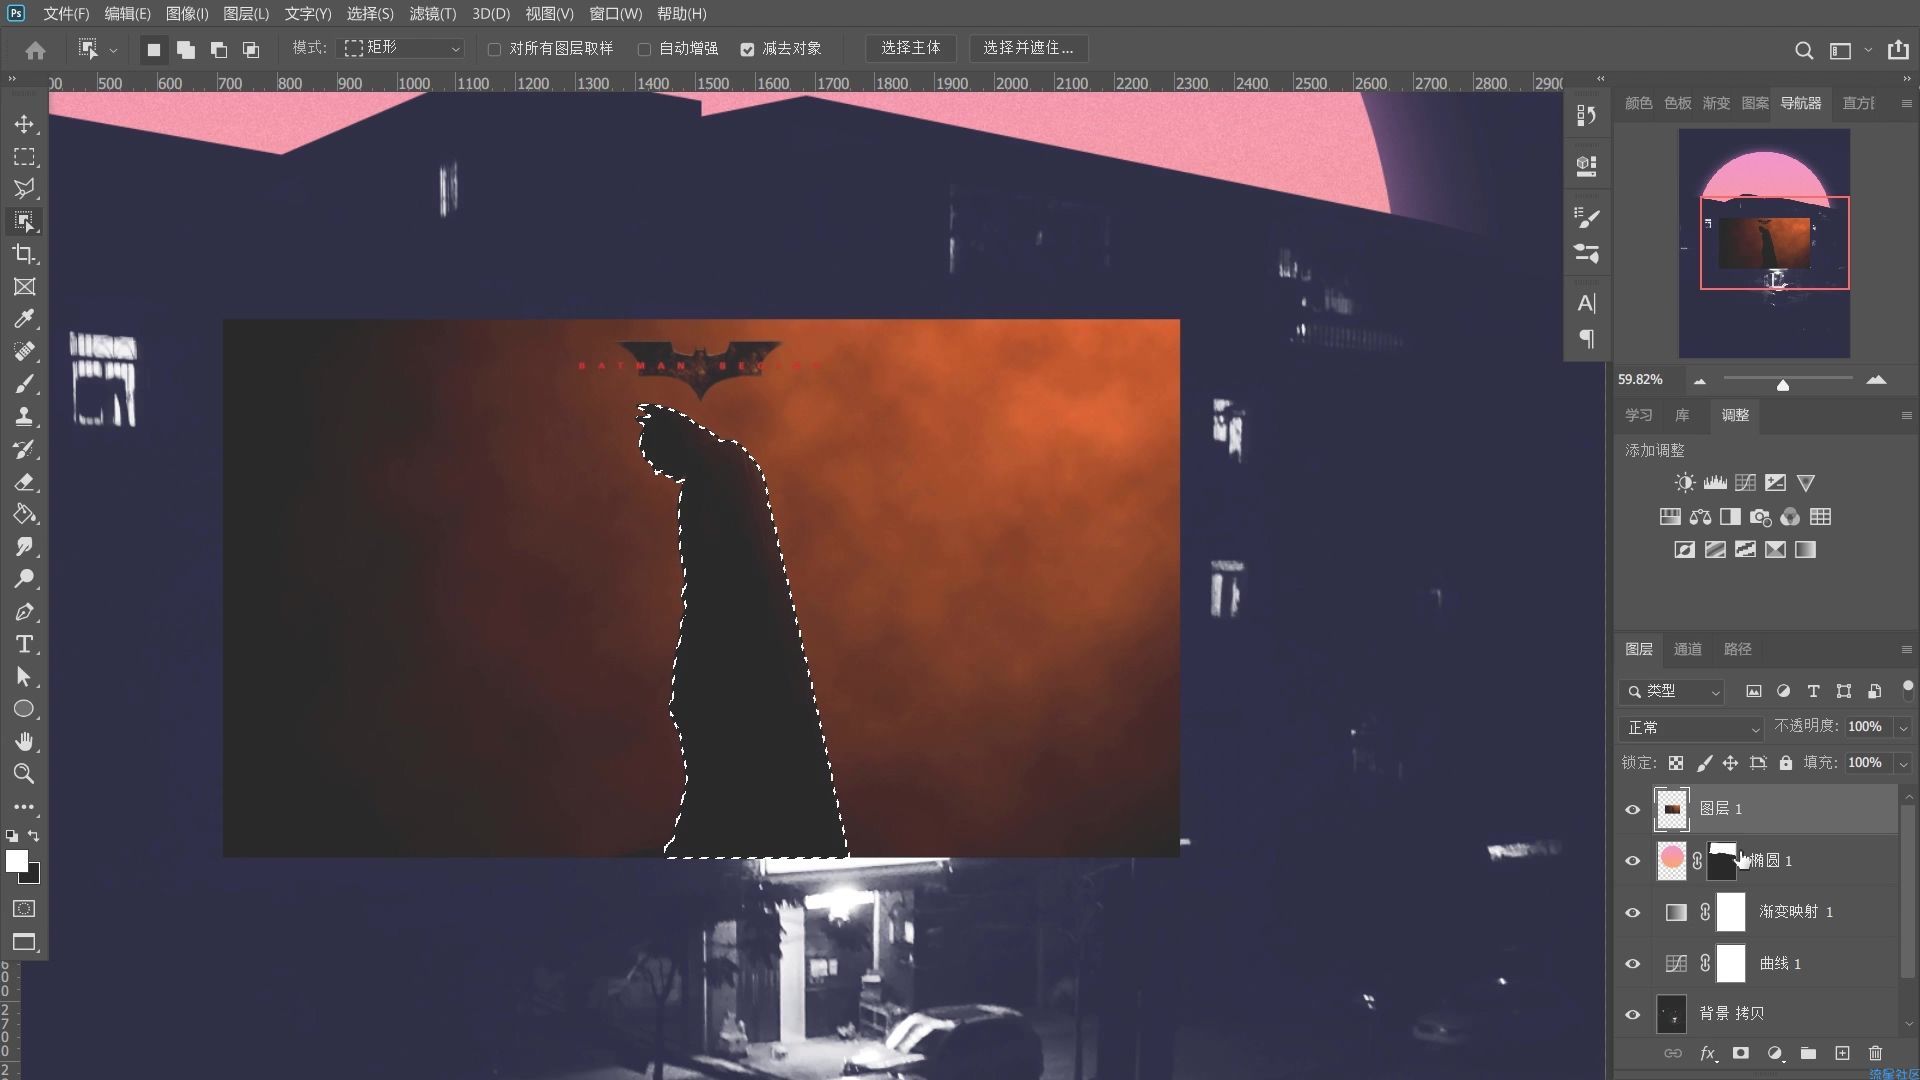
Task: Select the Dodge tool
Action: click(24, 579)
